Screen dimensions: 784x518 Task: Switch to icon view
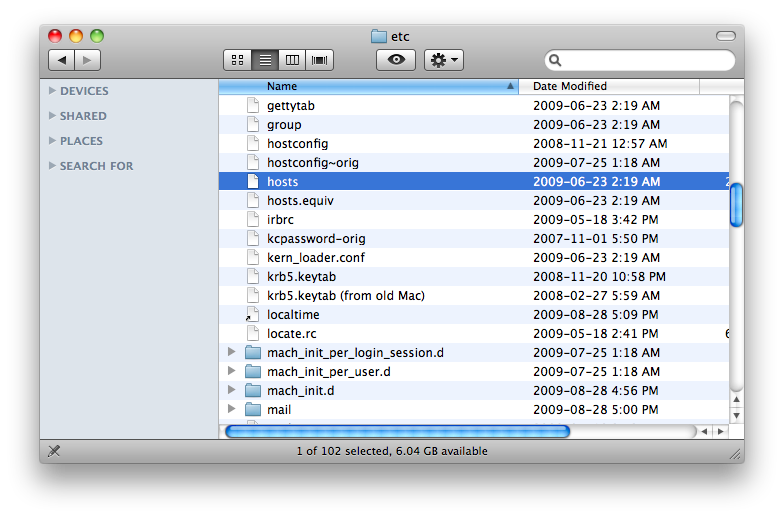point(238,60)
